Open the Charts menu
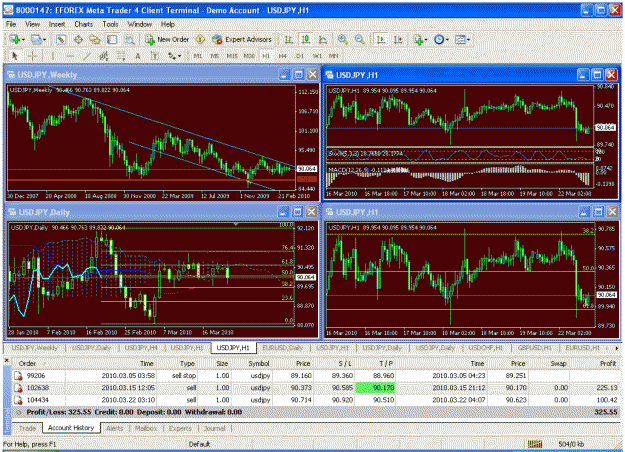 [83, 24]
